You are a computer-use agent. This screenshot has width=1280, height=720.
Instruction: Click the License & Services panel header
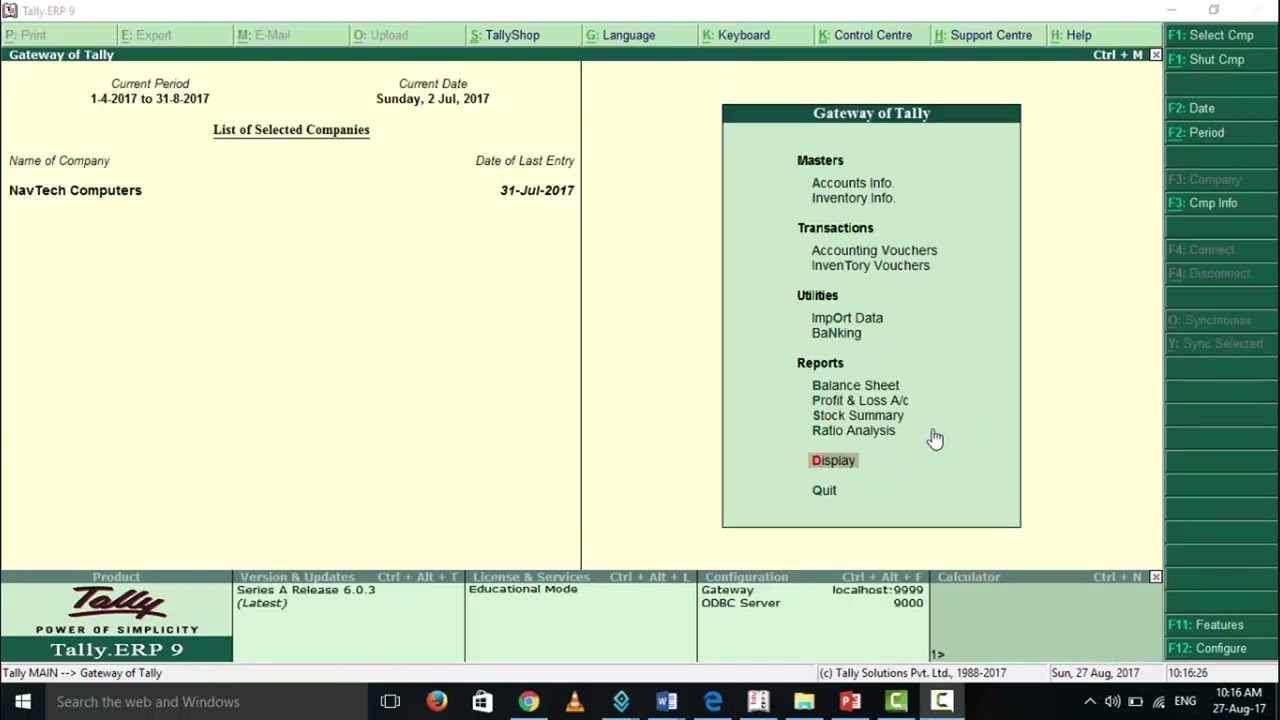click(x=580, y=577)
